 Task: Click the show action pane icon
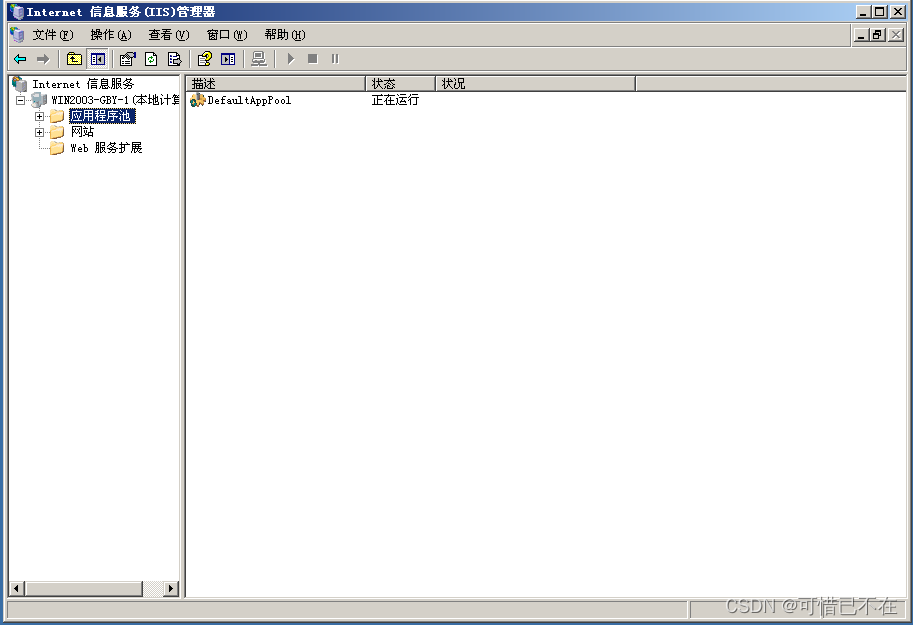coord(228,59)
